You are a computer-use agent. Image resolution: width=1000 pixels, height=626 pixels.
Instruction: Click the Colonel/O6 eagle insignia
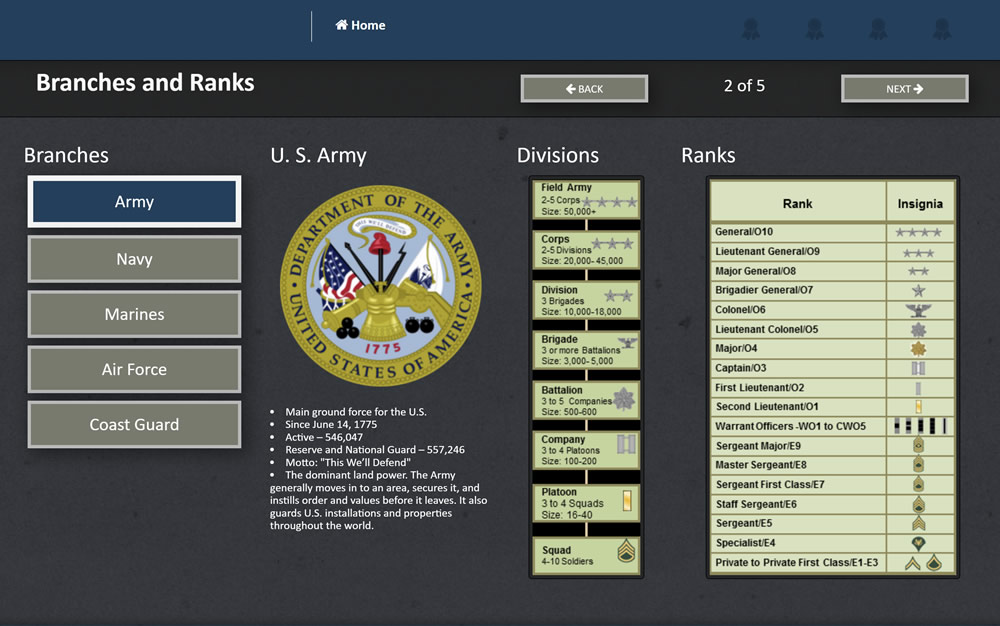[x=918, y=310]
